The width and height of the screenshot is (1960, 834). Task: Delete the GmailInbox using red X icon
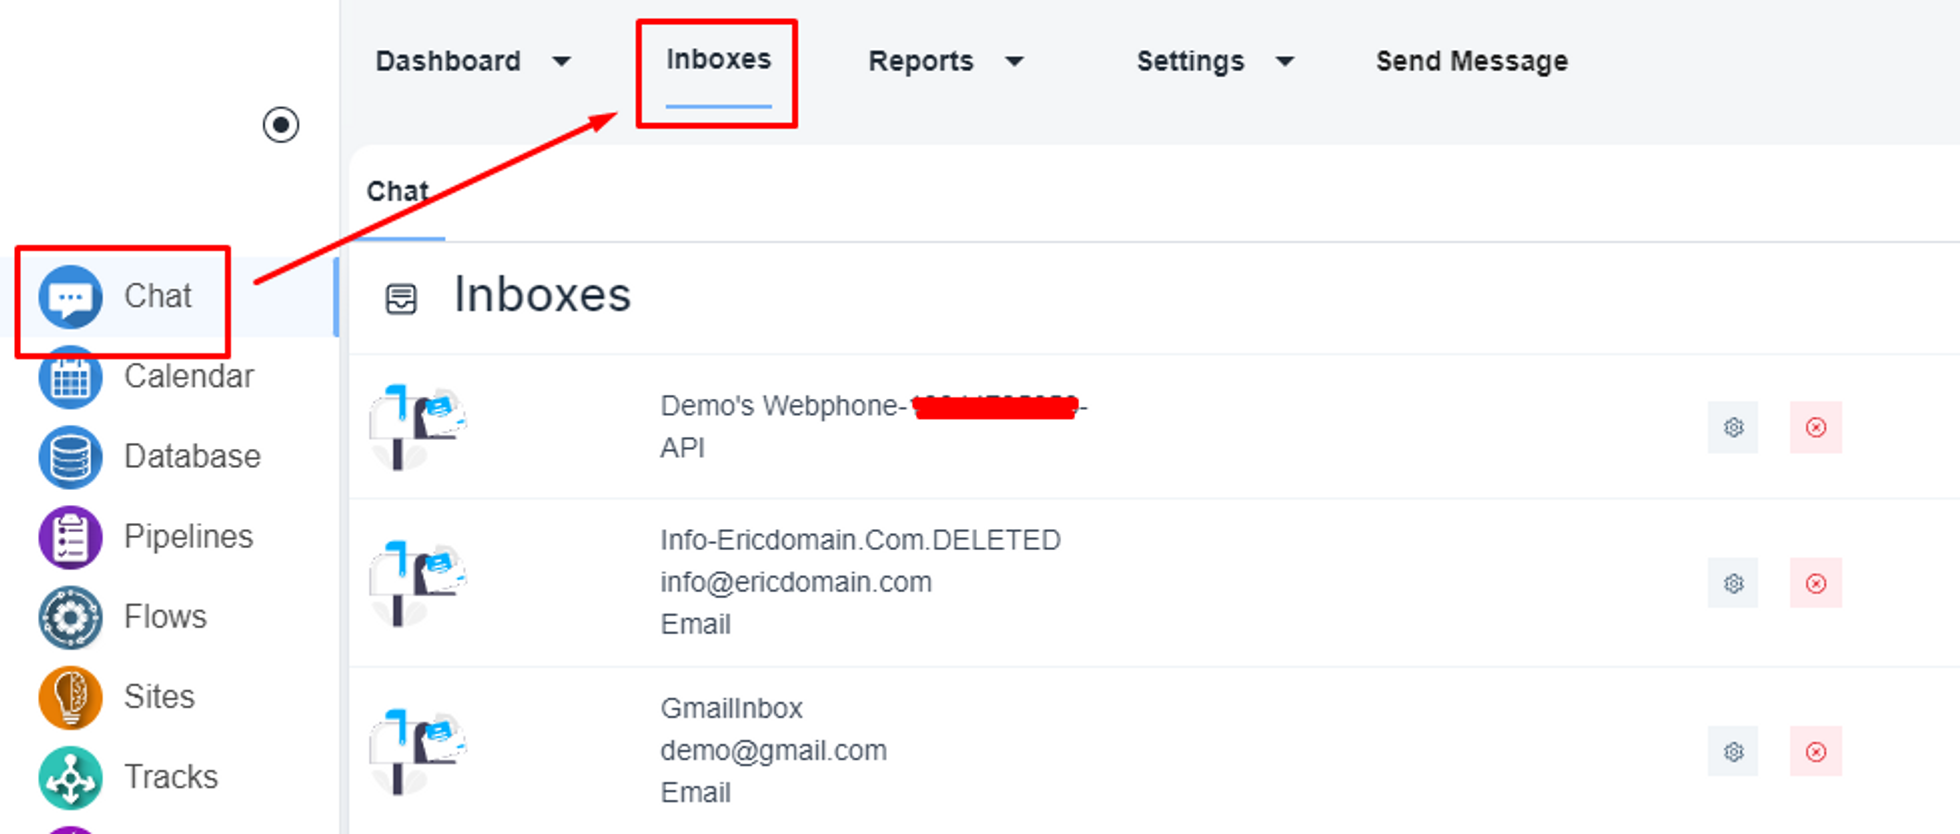[1816, 752]
